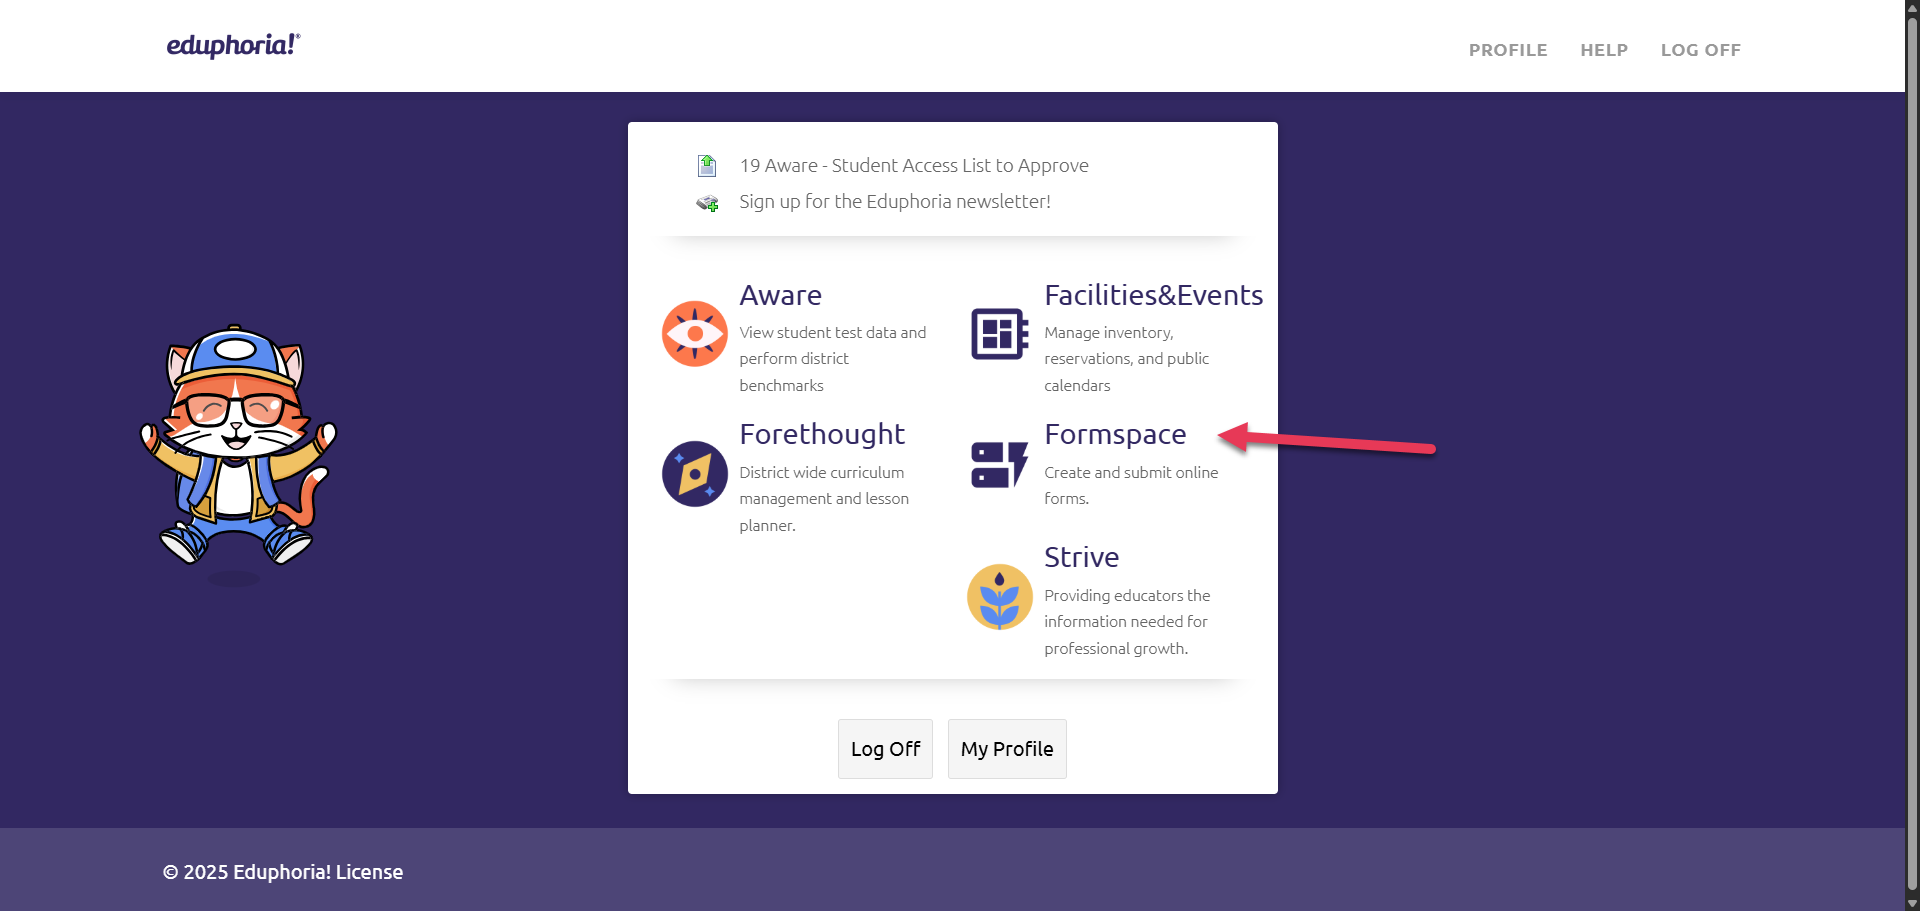This screenshot has width=1920, height=911.
Task: Click the Student Access List document icon
Action: point(707,165)
